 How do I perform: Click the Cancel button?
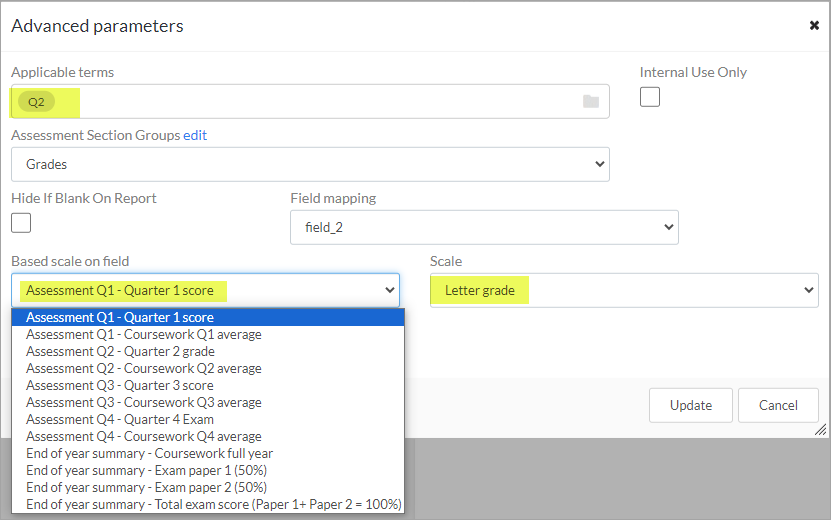(x=778, y=406)
